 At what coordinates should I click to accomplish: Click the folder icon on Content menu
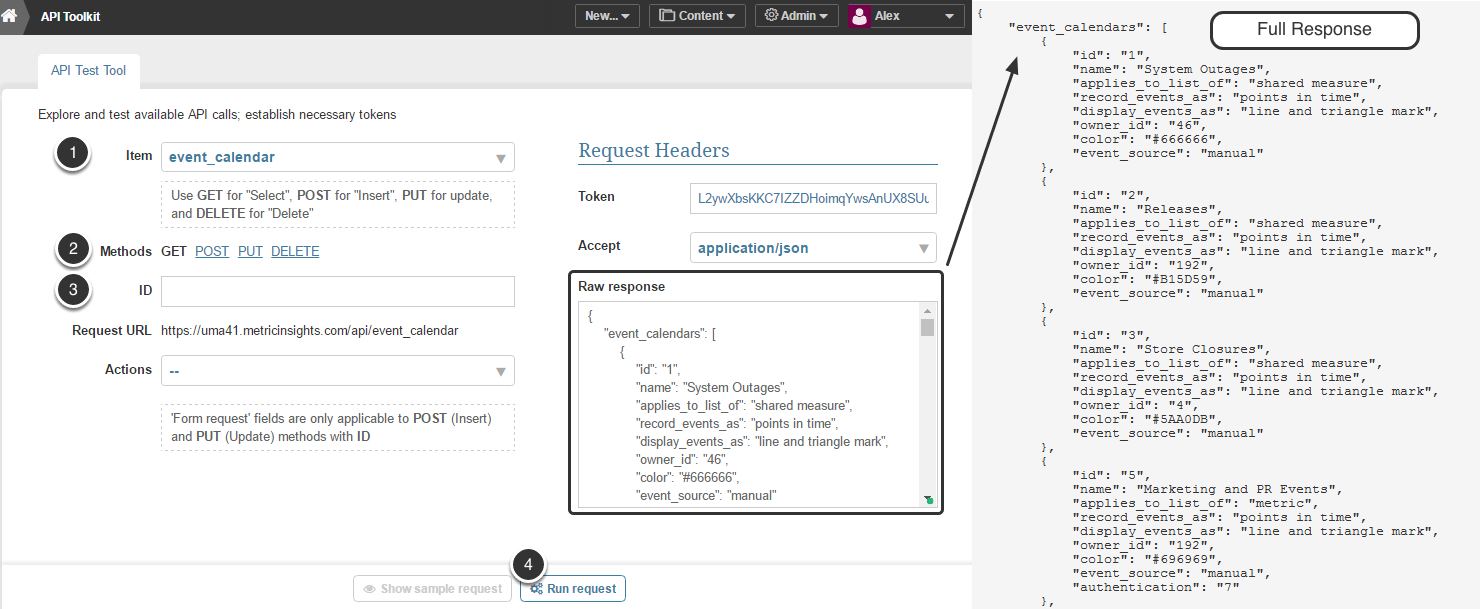(667, 16)
